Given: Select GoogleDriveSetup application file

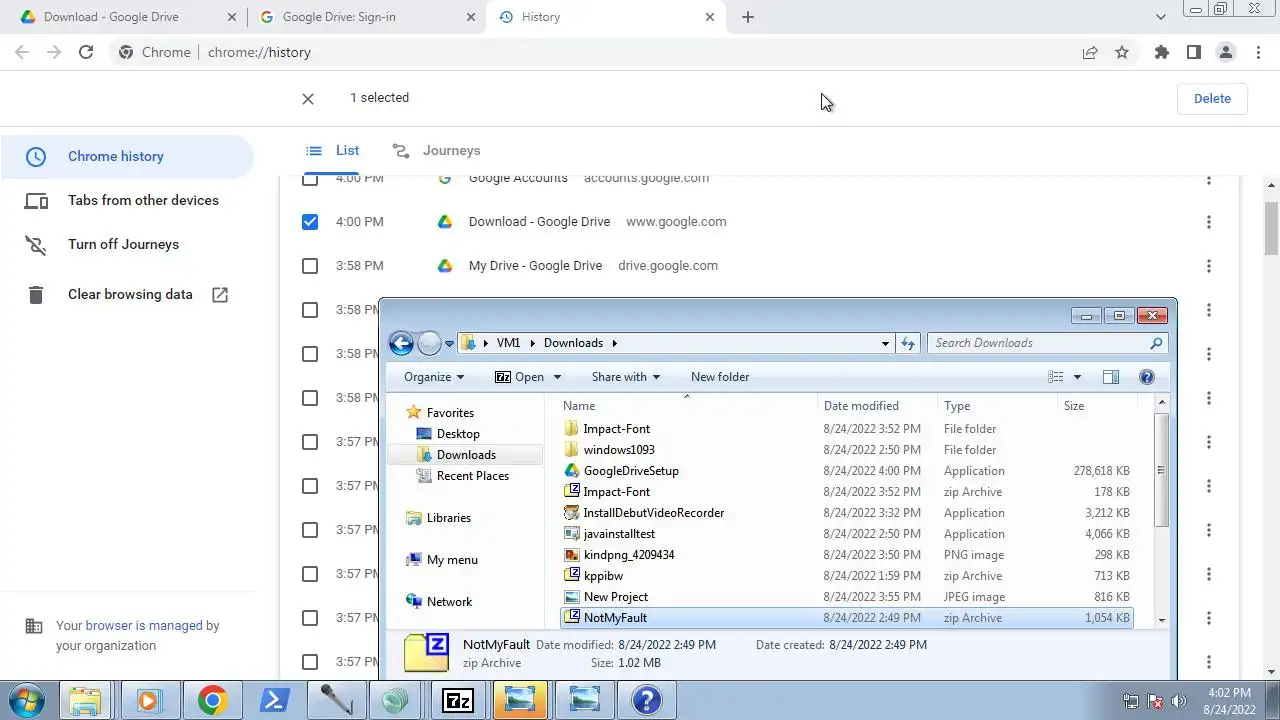Looking at the screenshot, I should [x=631, y=471].
